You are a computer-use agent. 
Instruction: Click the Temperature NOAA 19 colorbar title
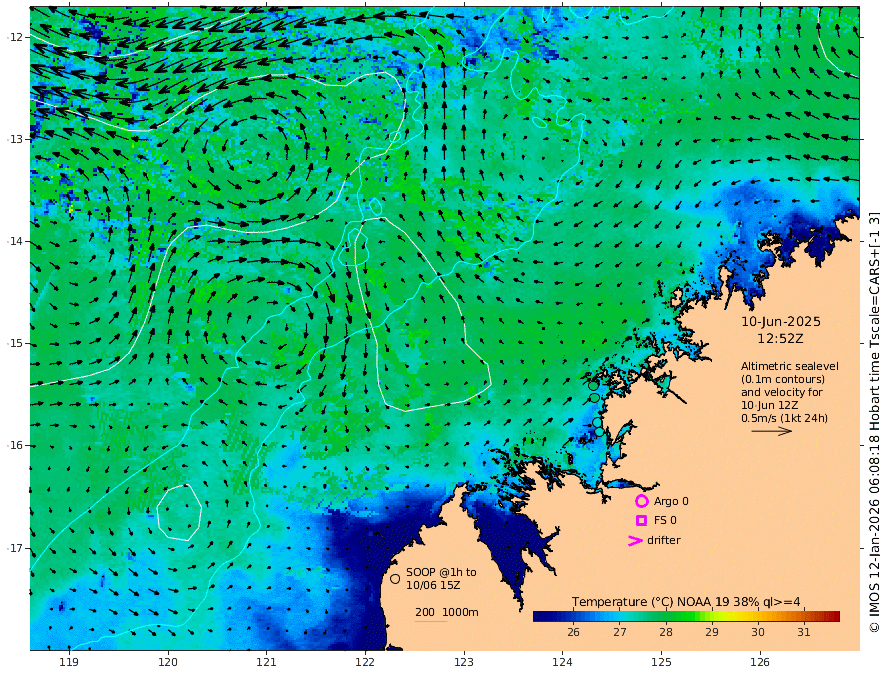(x=686, y=602)
